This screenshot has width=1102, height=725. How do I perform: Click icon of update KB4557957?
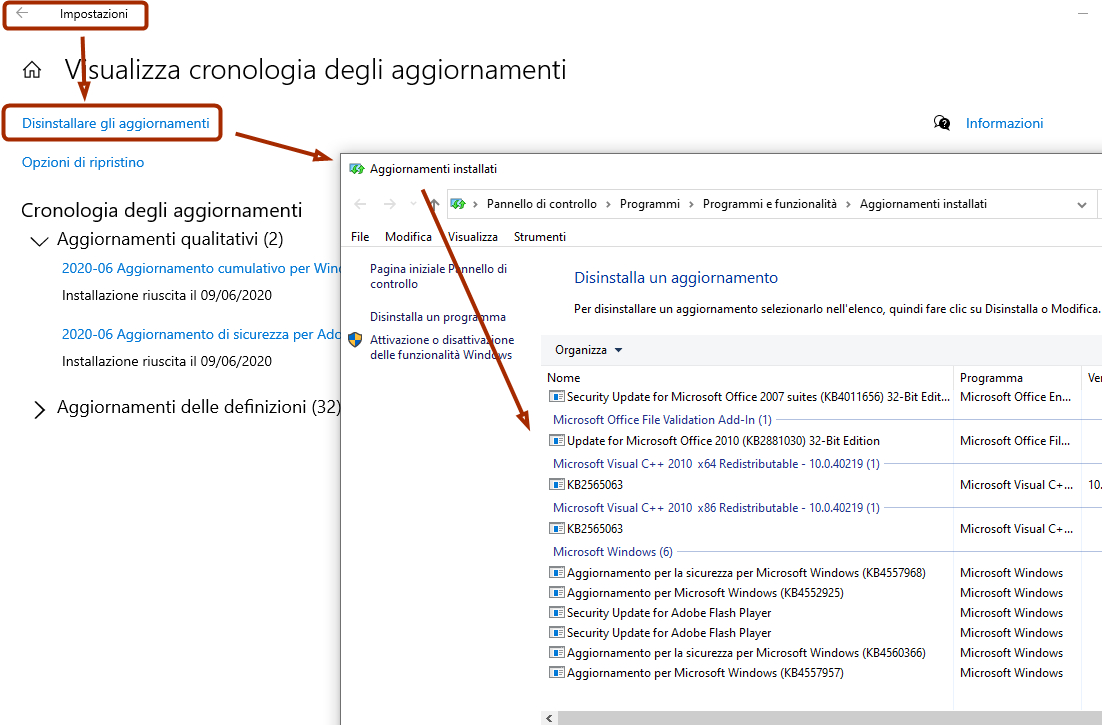[x=557, y=673]
